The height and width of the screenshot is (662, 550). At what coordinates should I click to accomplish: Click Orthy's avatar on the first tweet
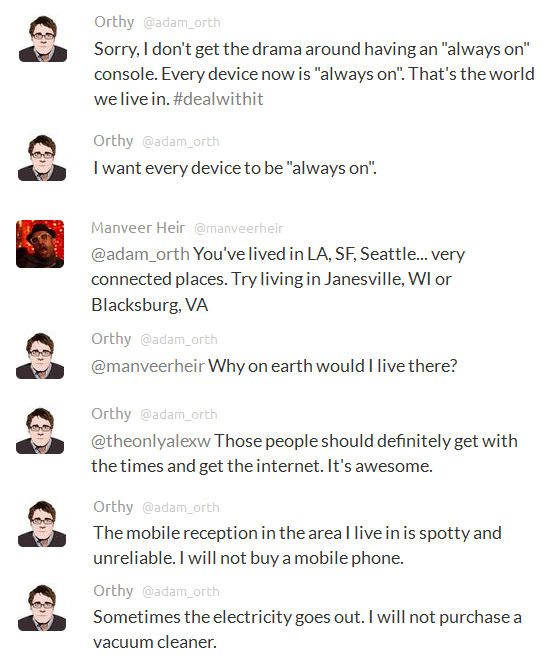click(x=43, y=38)
